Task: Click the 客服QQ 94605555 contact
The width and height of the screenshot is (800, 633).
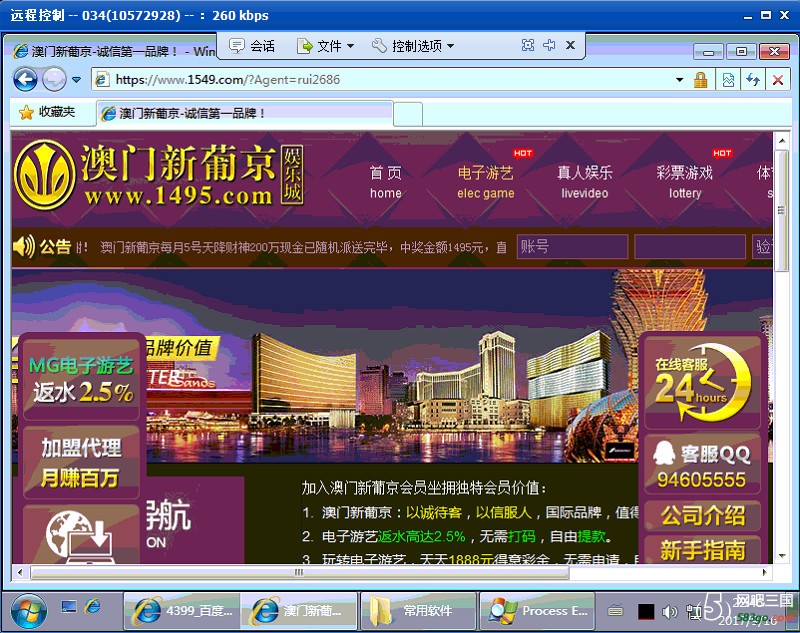Action: (x=703, y=465)
